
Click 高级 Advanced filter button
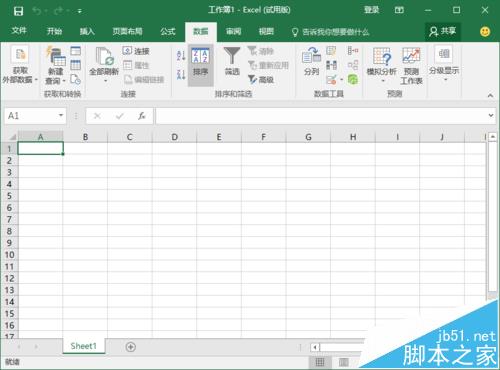[261, 79]
